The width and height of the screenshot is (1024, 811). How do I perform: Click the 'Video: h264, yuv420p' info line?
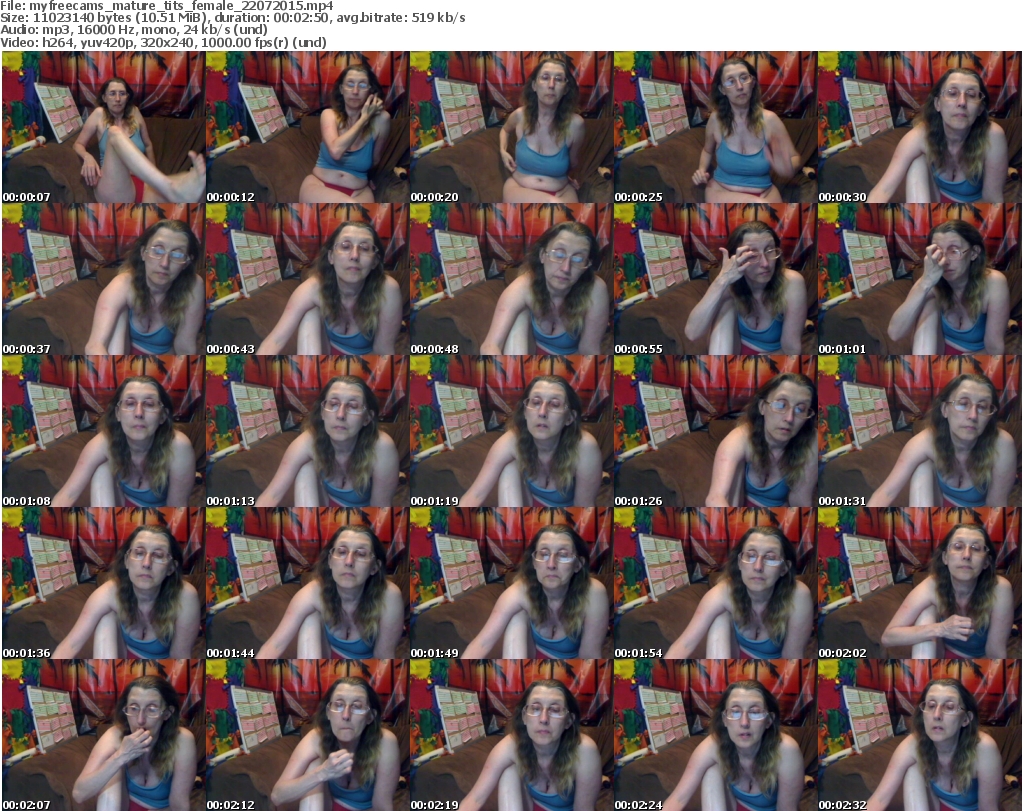163,42
